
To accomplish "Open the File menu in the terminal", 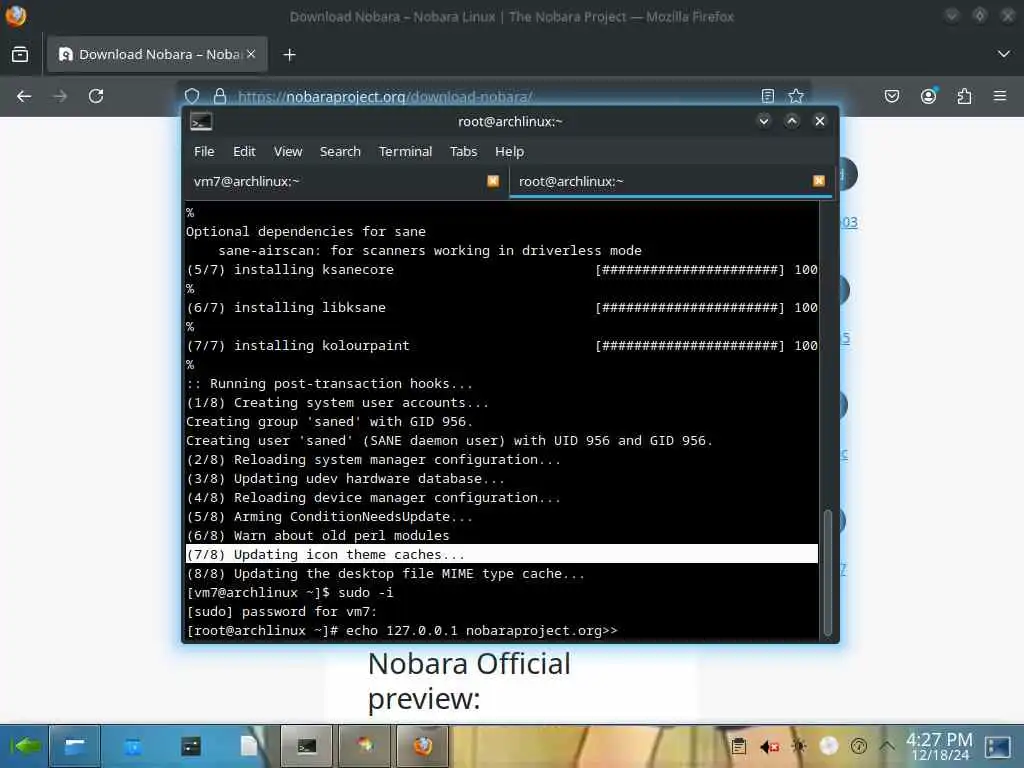I will tap(204, 152).
